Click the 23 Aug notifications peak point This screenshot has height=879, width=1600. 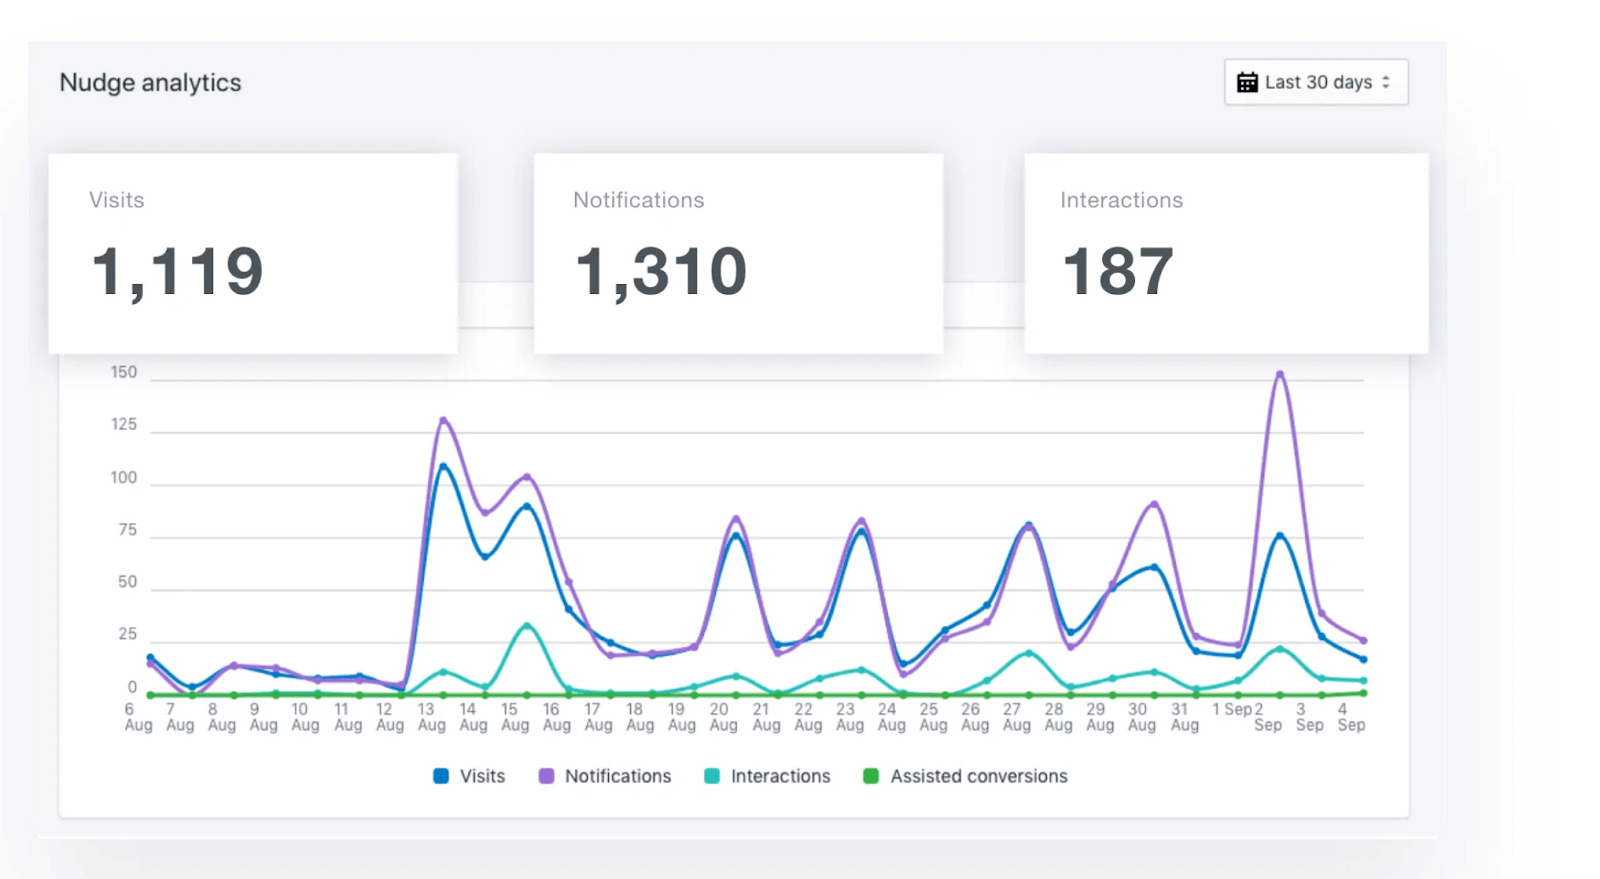click(861, 521)
